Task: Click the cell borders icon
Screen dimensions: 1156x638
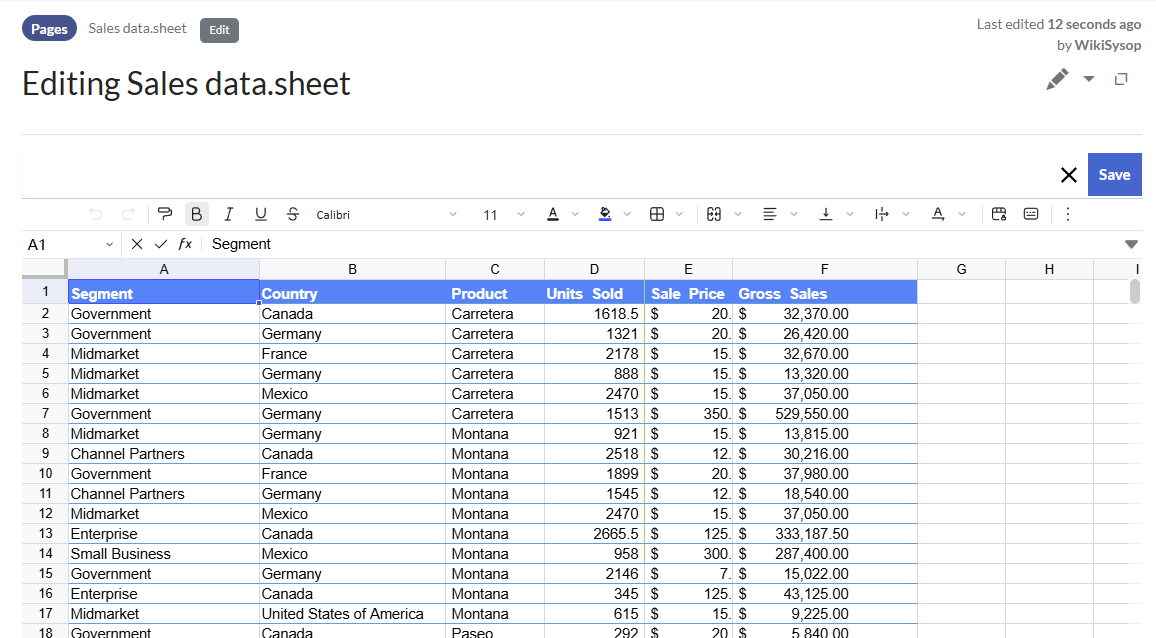Action: click(657, 214)
